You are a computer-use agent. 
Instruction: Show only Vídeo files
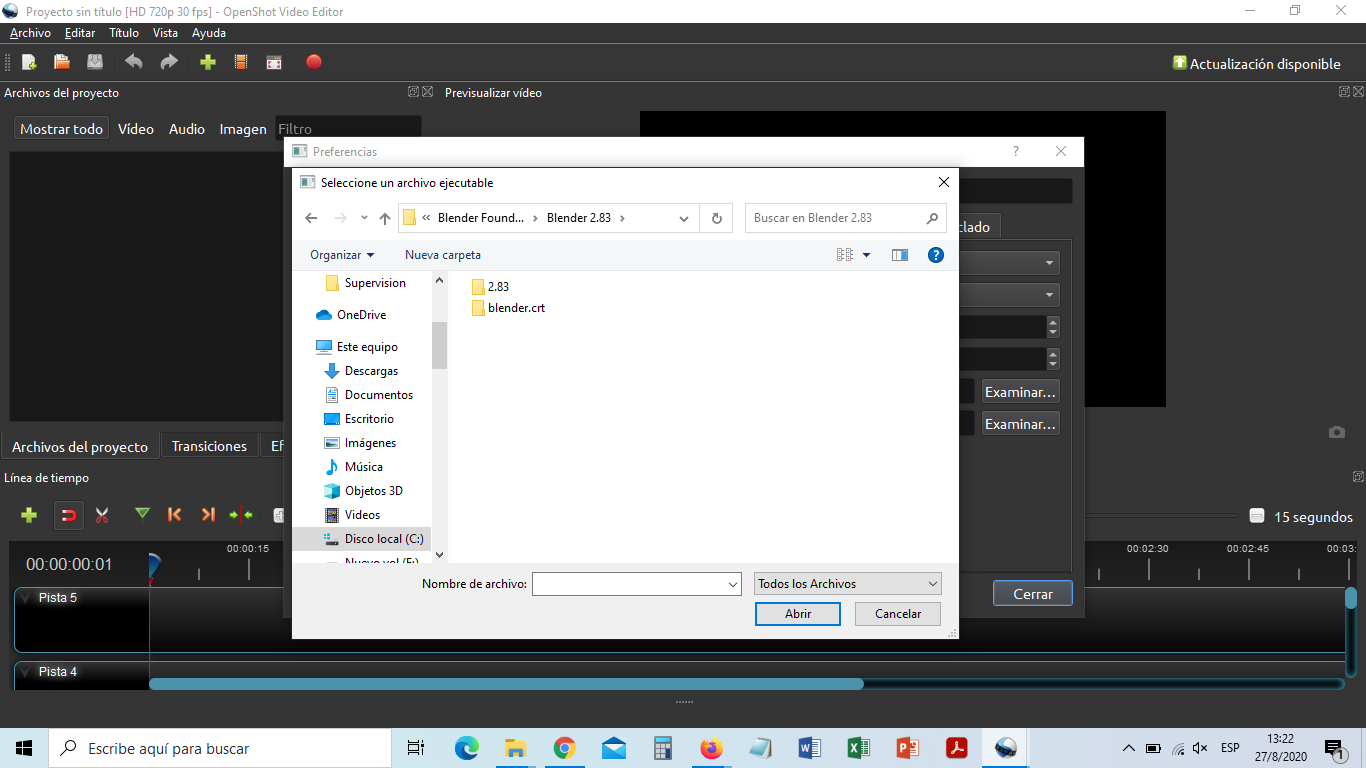point(135,128)
